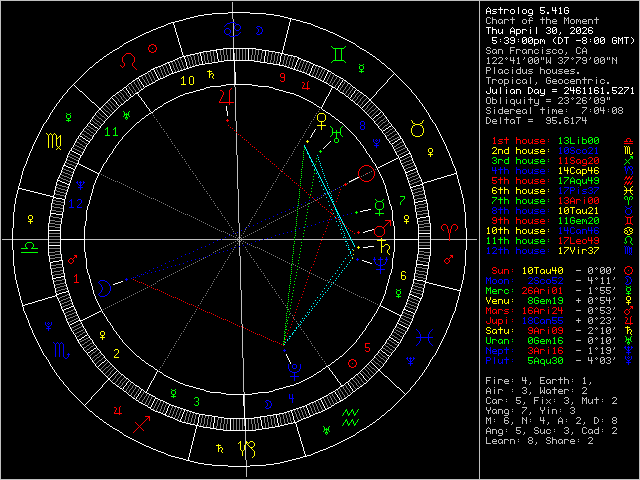Click the 'DeltaT = 95.6174' line
This screenshot has height=480, width=640.
coord(536,121)
